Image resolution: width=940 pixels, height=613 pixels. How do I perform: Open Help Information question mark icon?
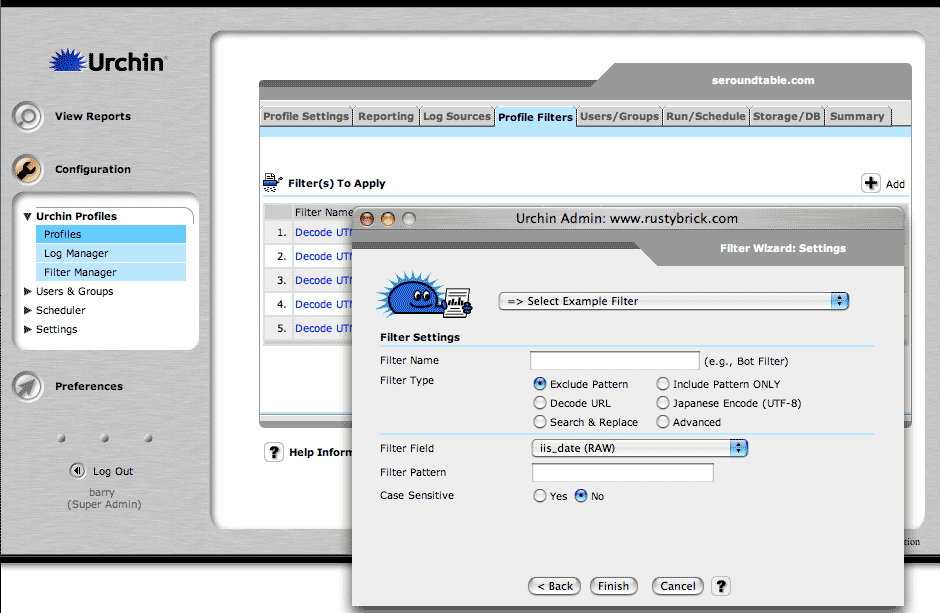point(274,452)
